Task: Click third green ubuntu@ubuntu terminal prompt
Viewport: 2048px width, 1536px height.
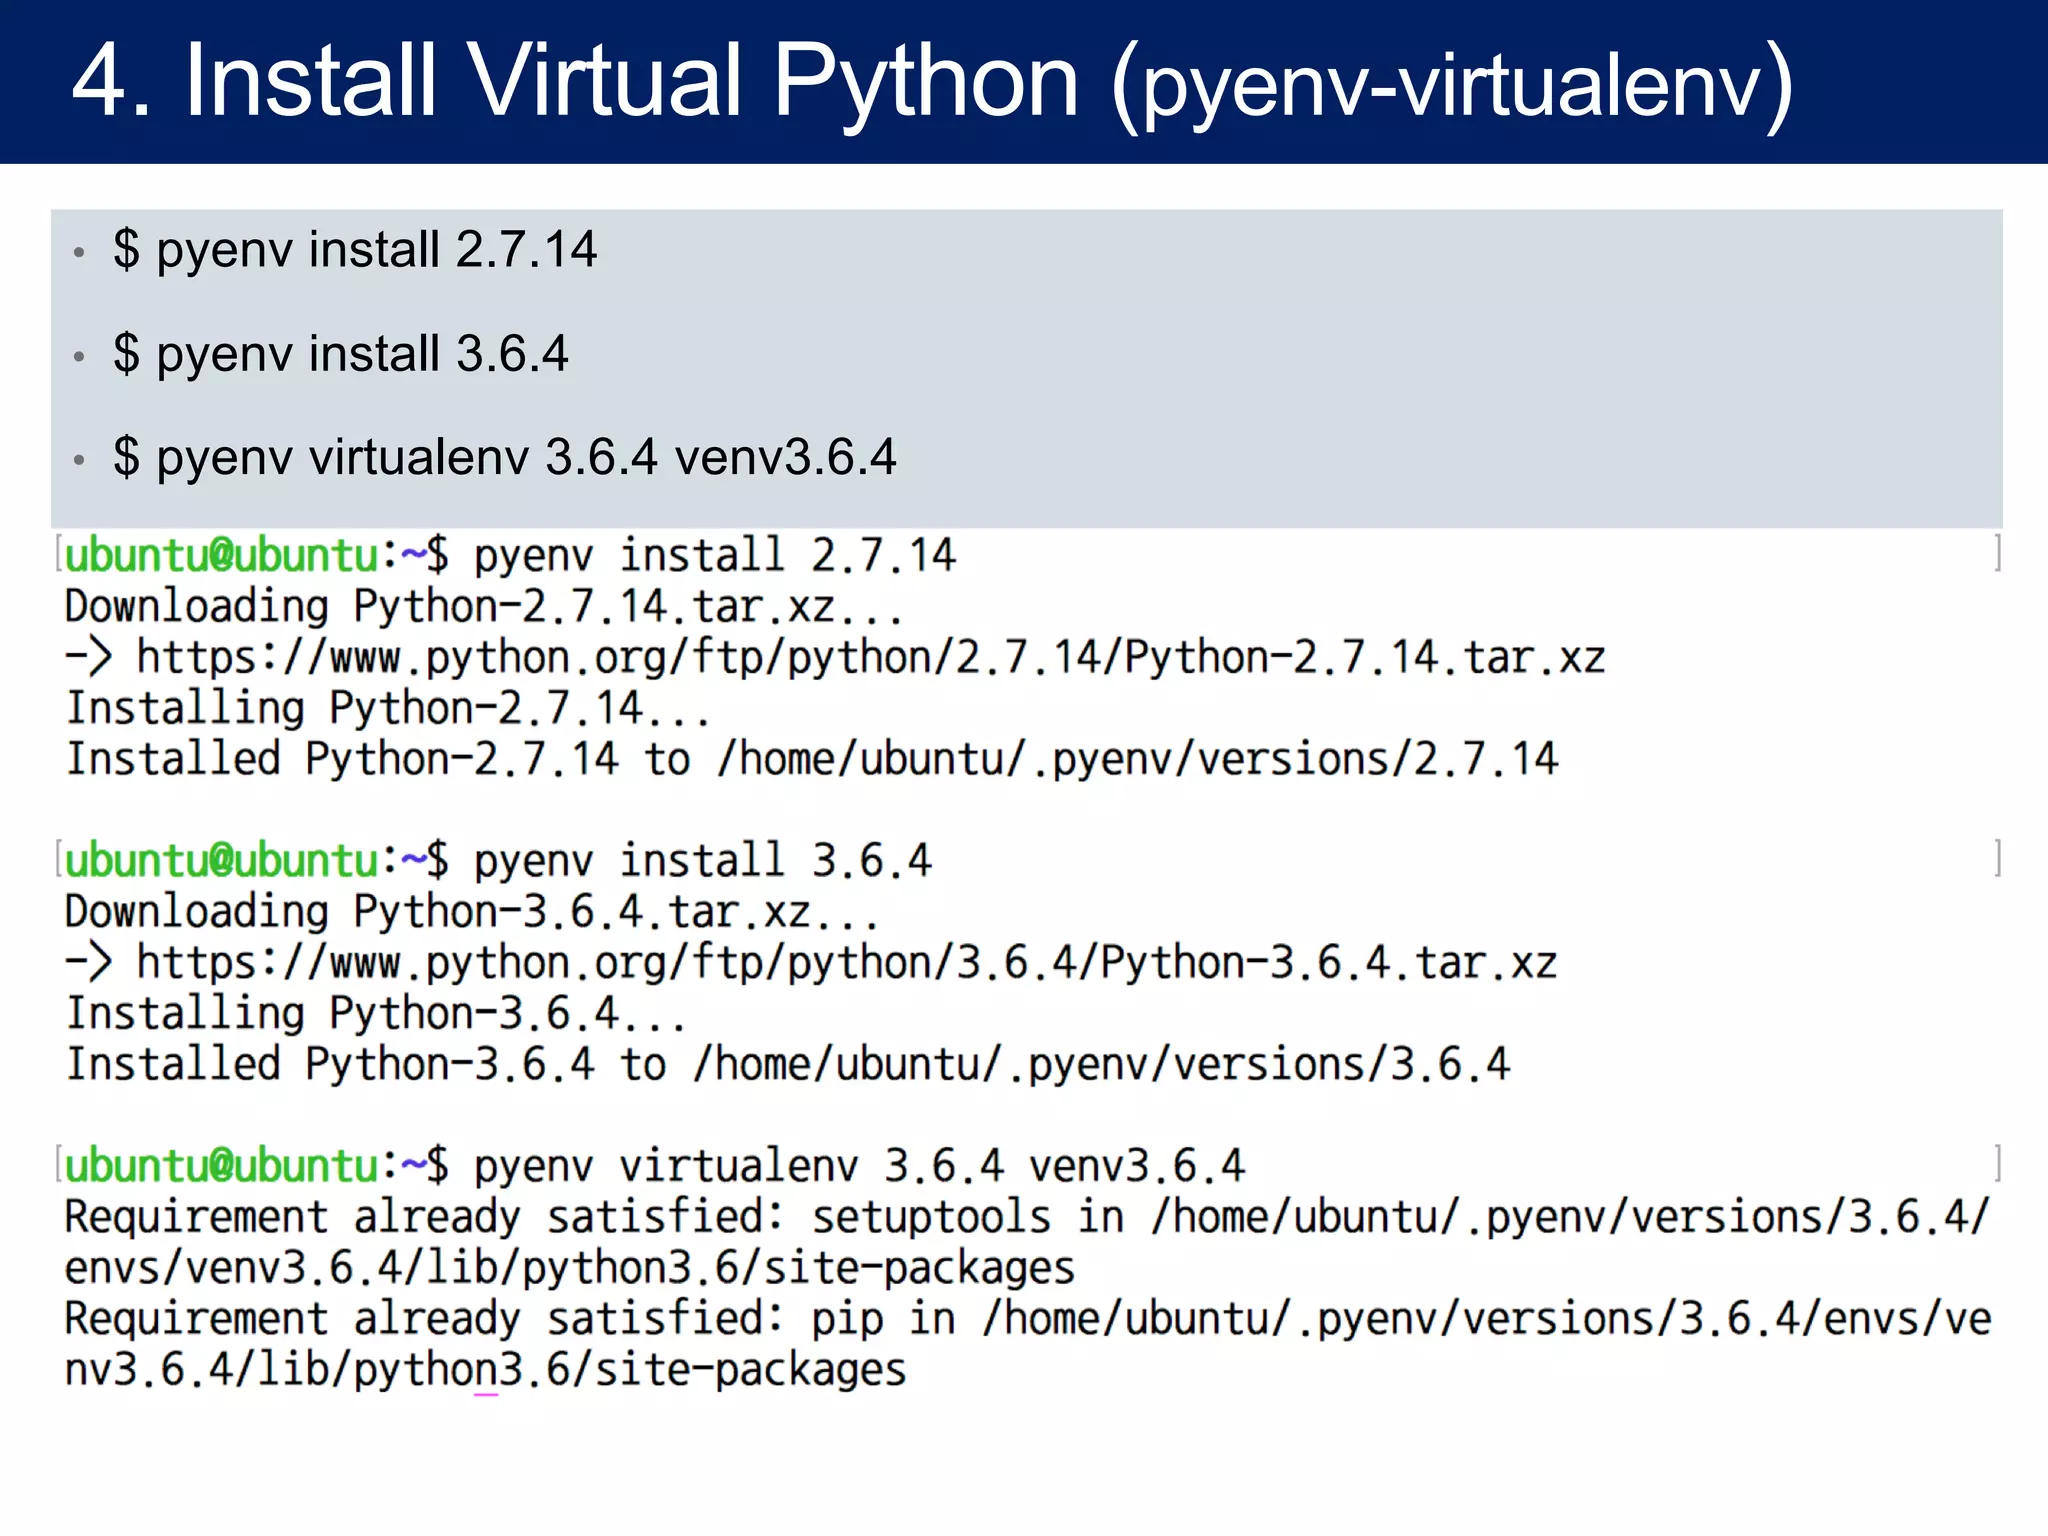Action: (x=222, y=1165)
